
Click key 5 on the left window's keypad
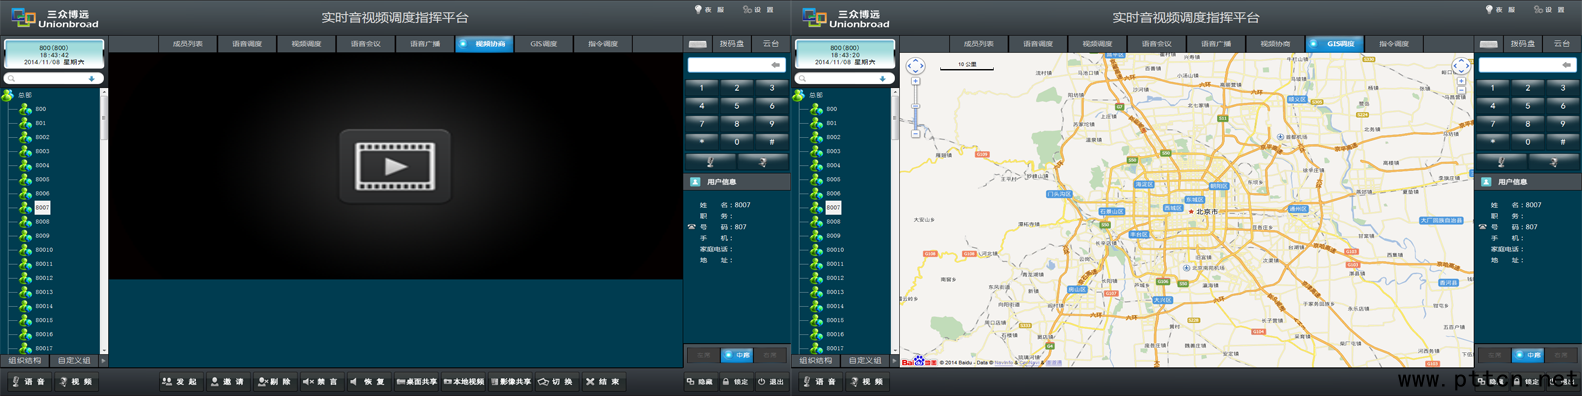click(x=737, y=106)
